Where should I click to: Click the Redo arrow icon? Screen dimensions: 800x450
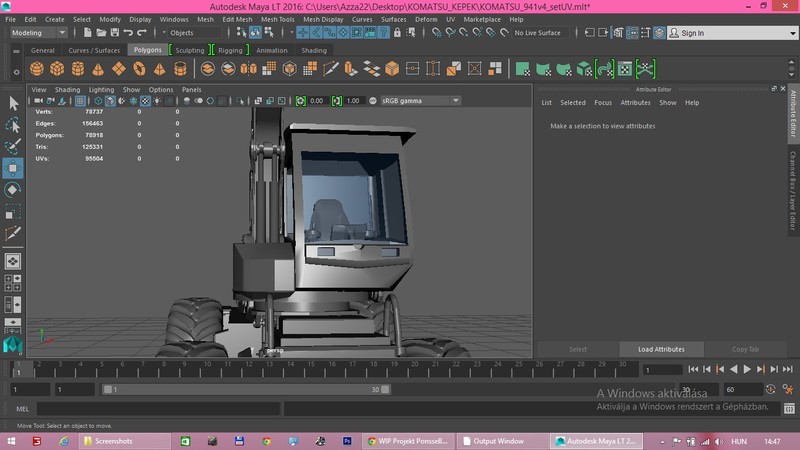coord(142,33)
